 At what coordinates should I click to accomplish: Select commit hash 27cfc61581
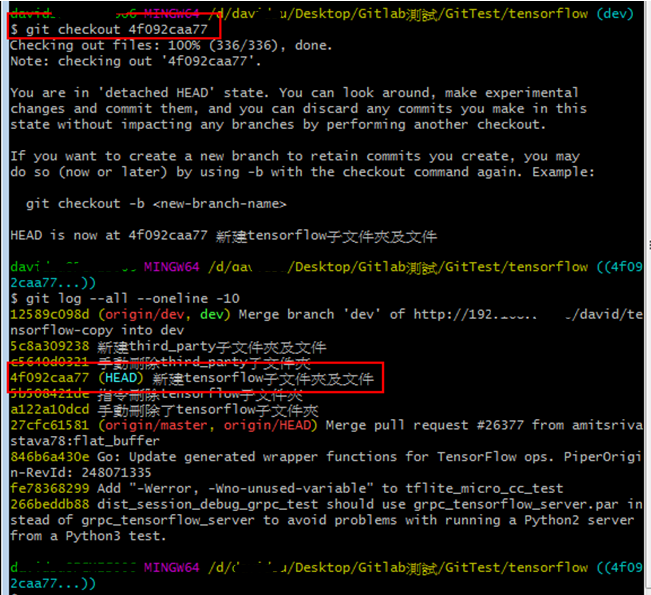[49, 426]
